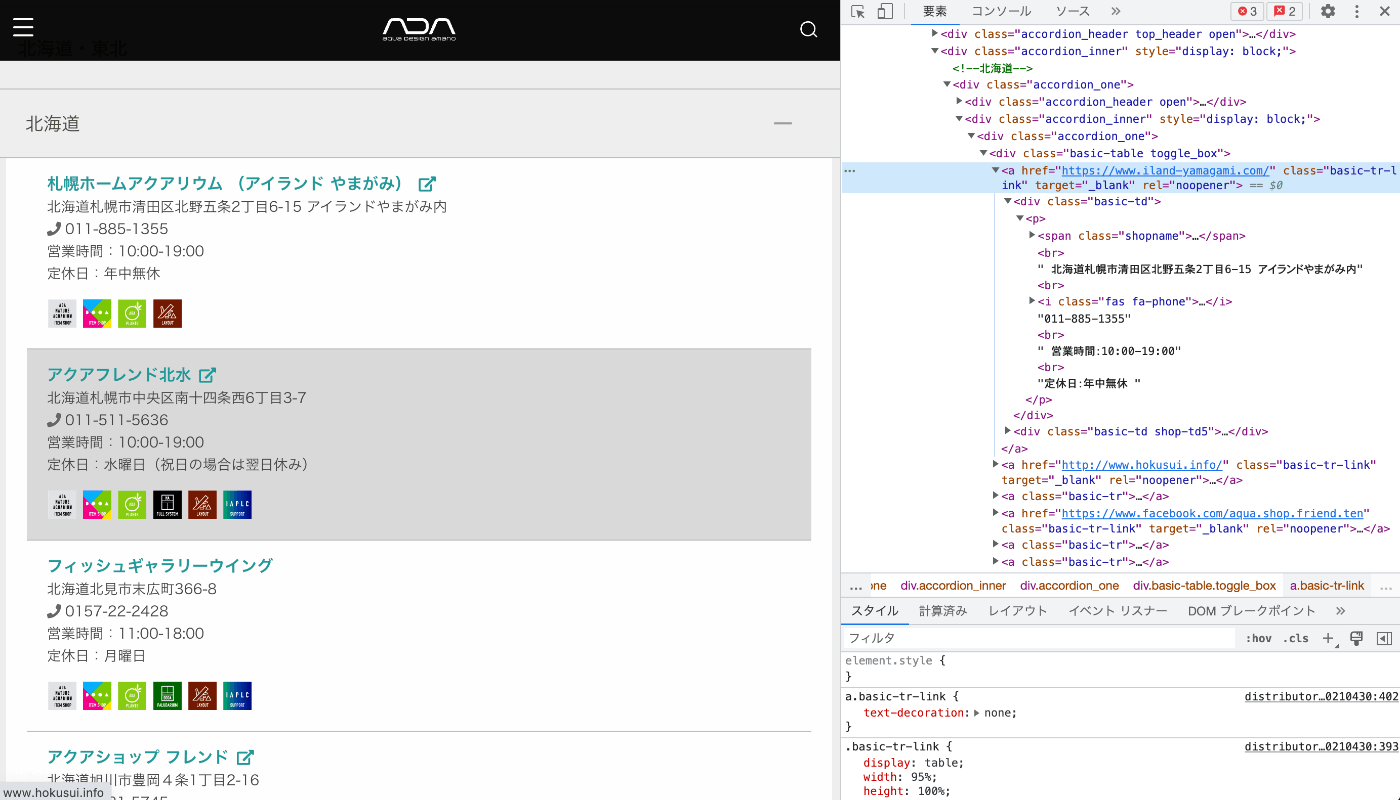1400x800 pixels.
Task: Expand the hokusui.info anchor node
Action: 995,464
